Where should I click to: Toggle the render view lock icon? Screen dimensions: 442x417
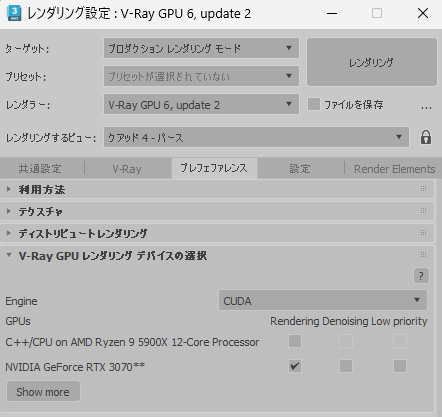click(x=426, y=137)
